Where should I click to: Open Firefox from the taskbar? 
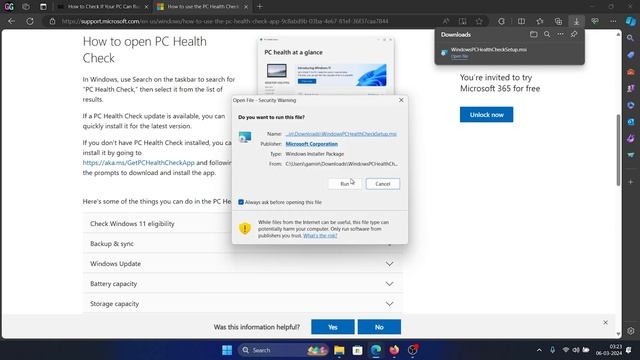point(394,350)
